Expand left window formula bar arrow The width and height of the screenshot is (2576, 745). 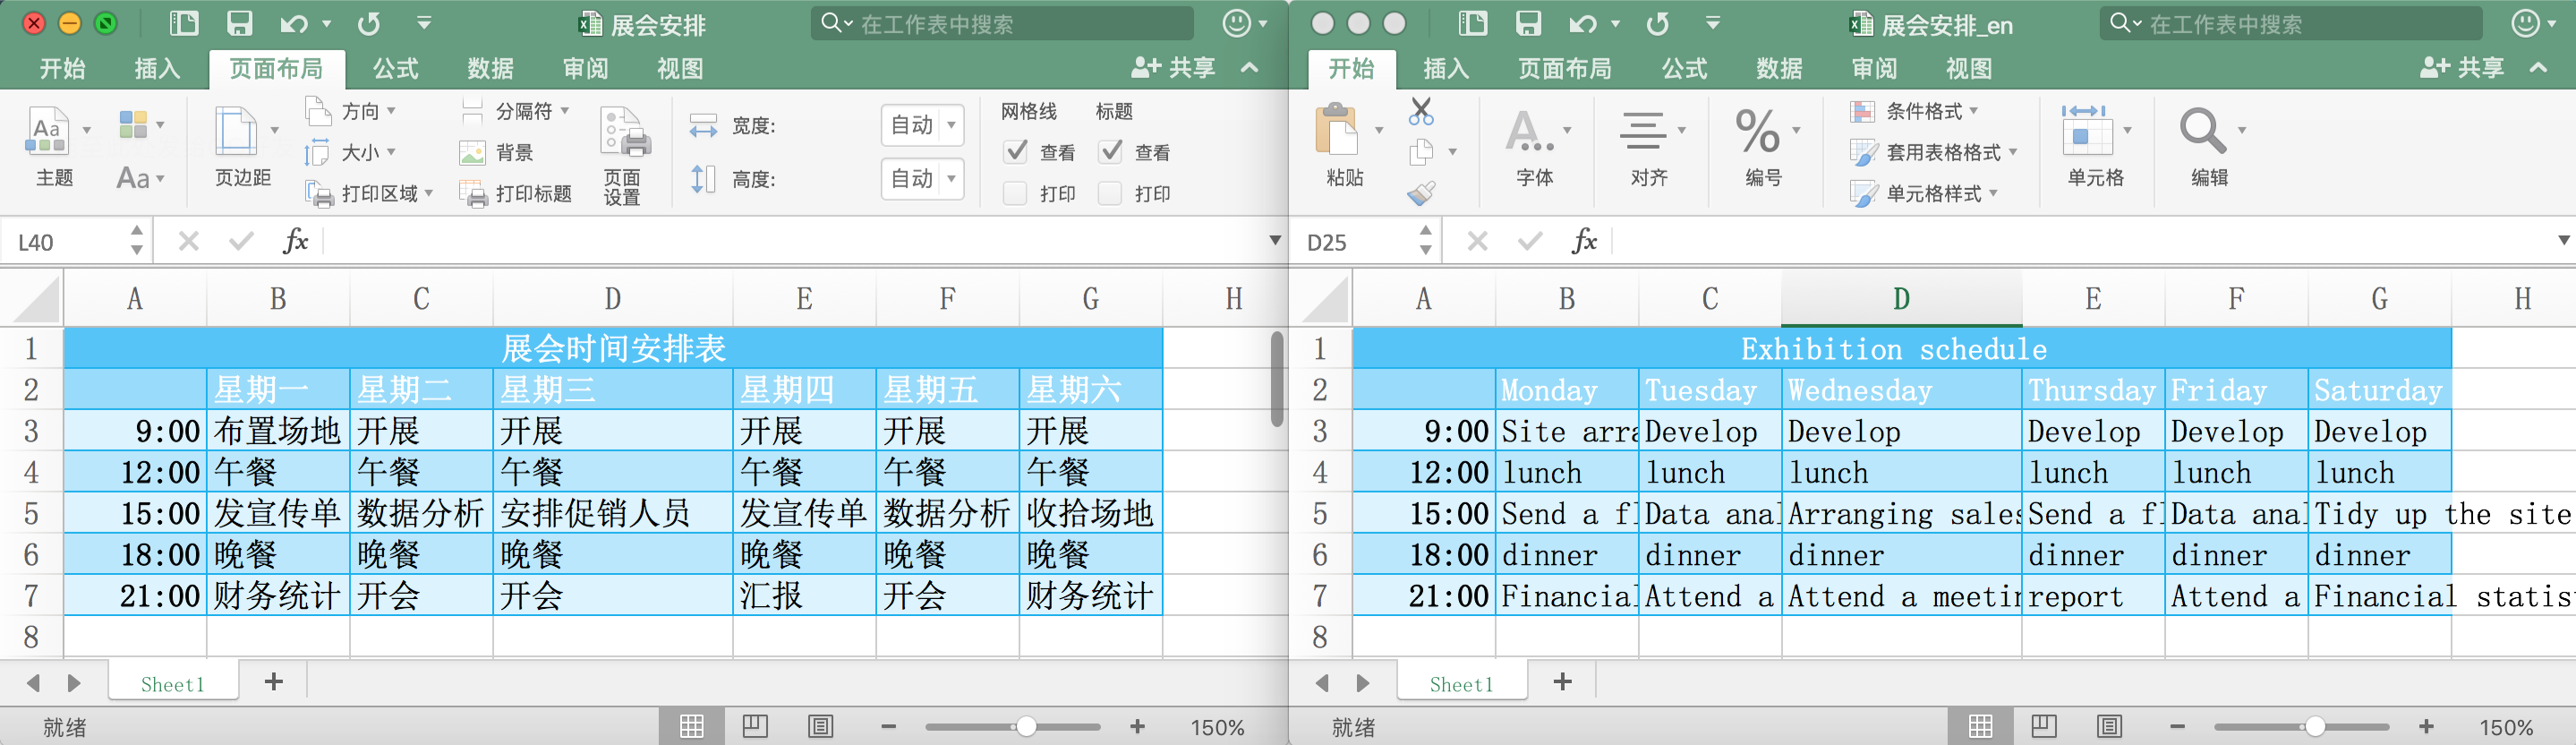pos(1274,241)
